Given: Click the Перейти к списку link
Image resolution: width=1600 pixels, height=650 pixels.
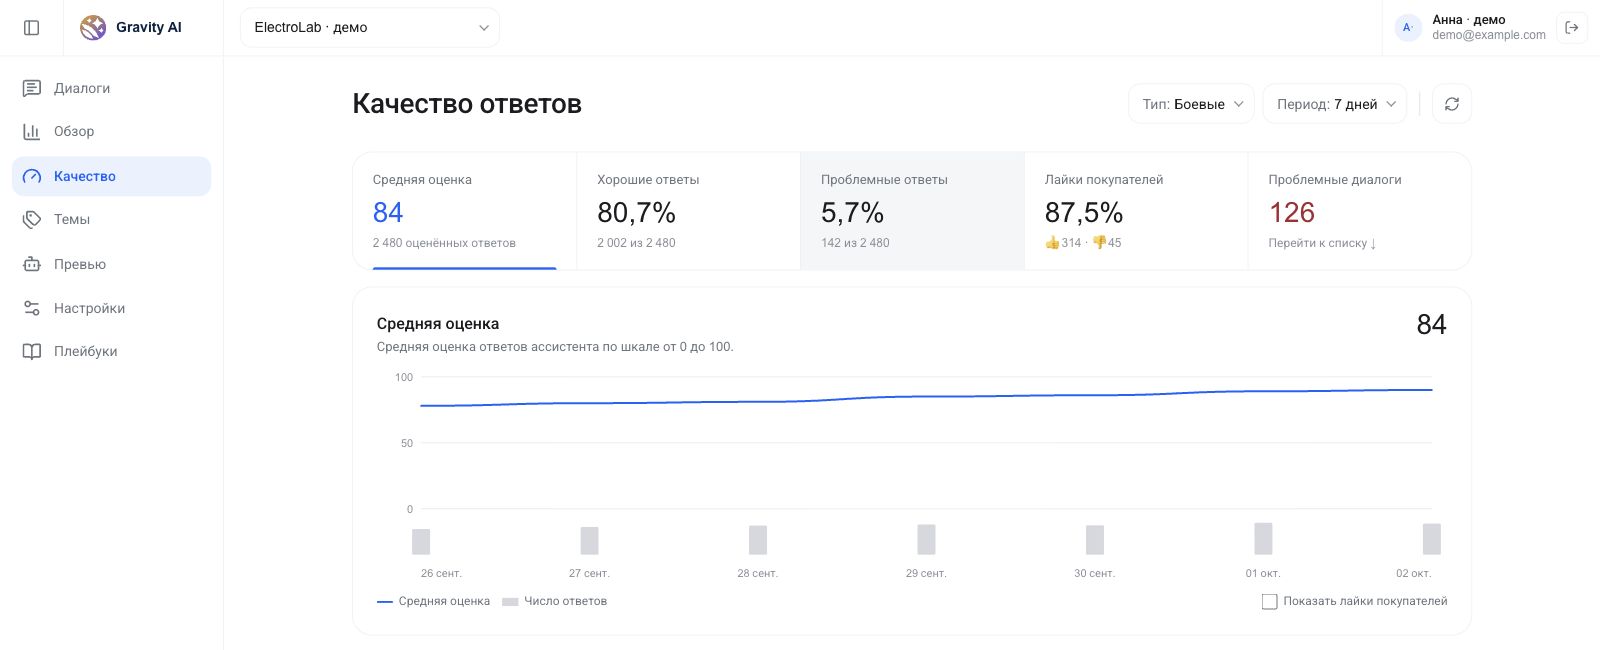Looking at the screenshot, I should pos(1322,243).
